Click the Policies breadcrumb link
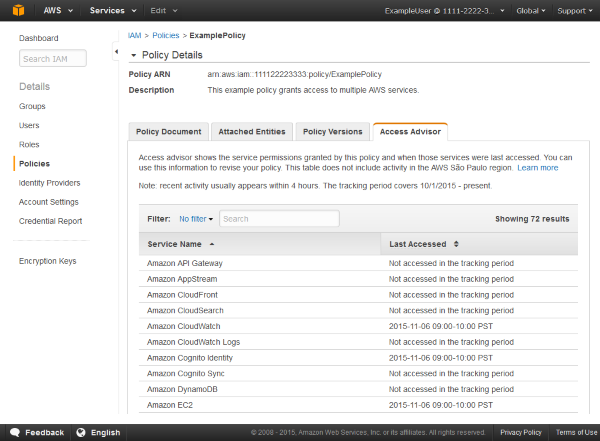 tap(166, 36)
